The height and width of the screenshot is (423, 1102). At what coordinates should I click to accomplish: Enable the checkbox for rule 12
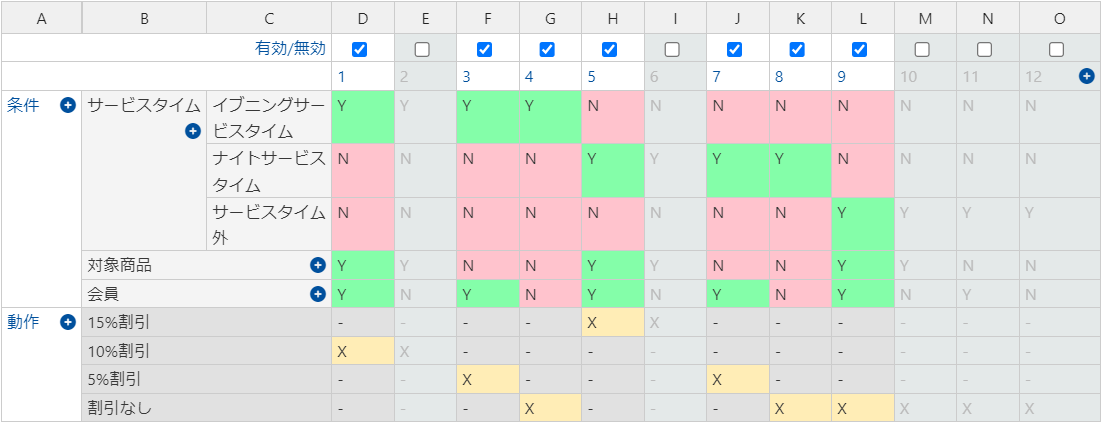coord(1056,49)
